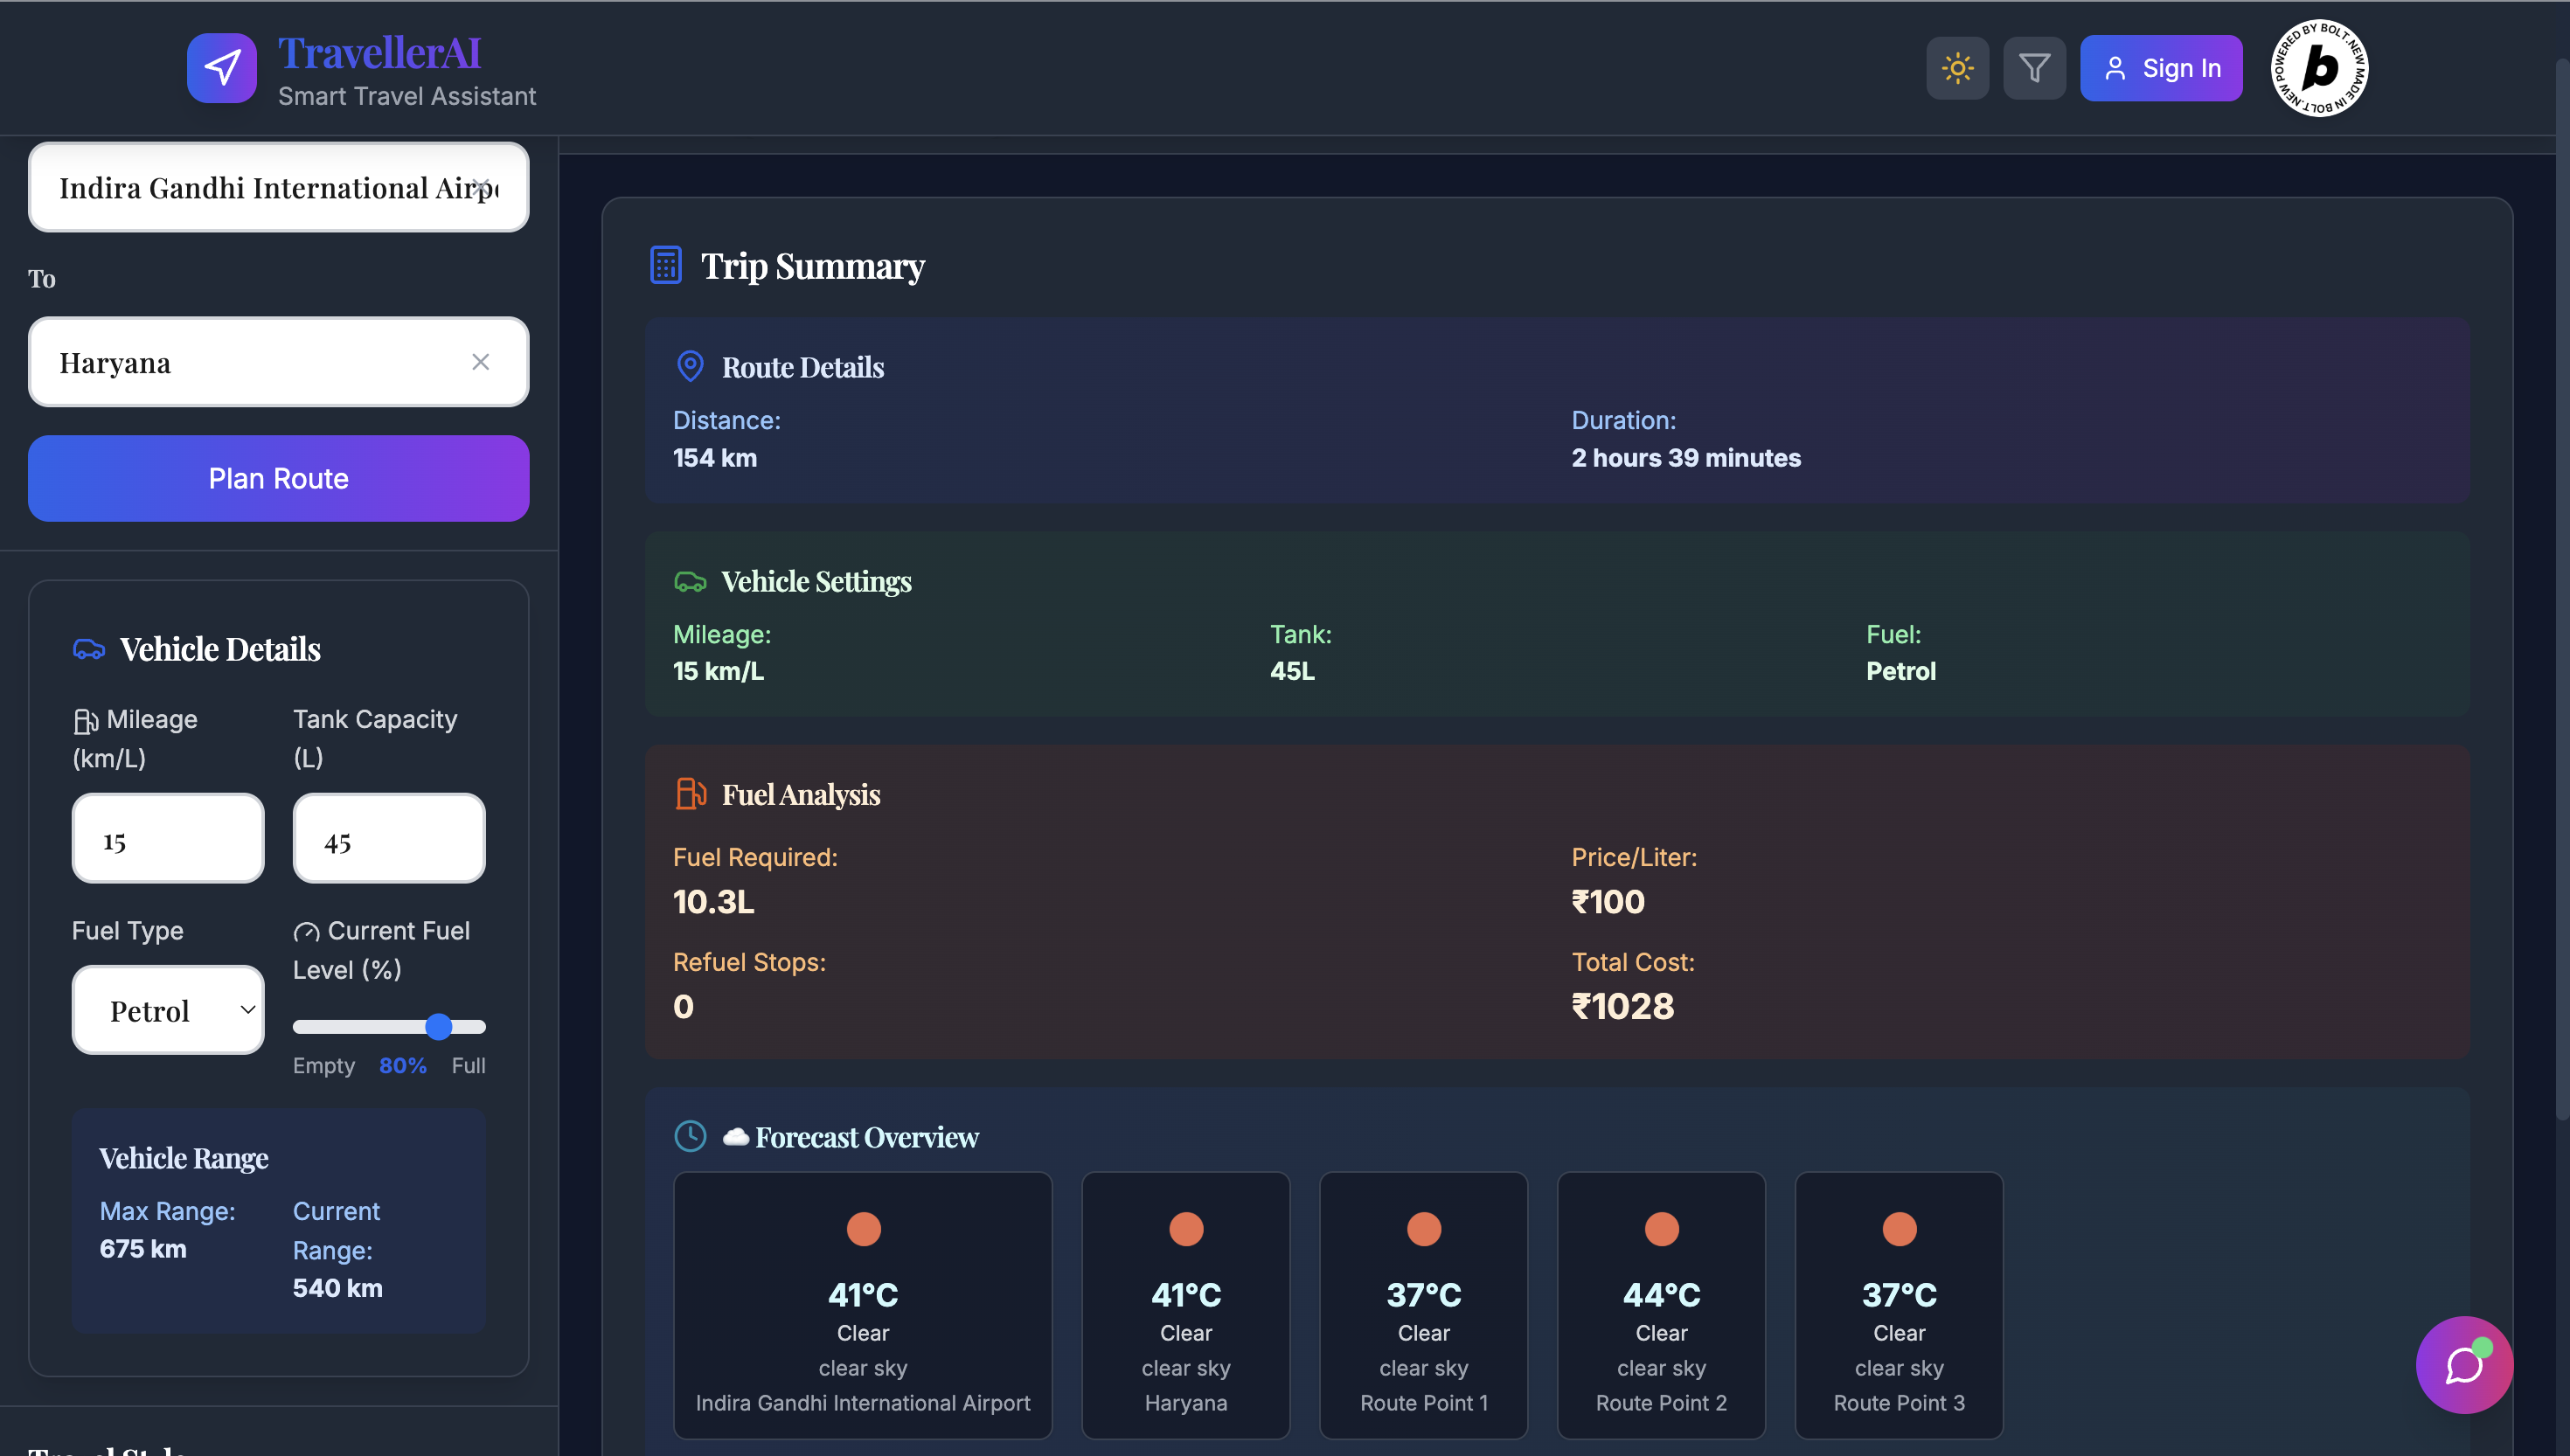2570x1456 pixels.
Task: Click the TravellerAI paper plane logo
Action: click(222, 68)
